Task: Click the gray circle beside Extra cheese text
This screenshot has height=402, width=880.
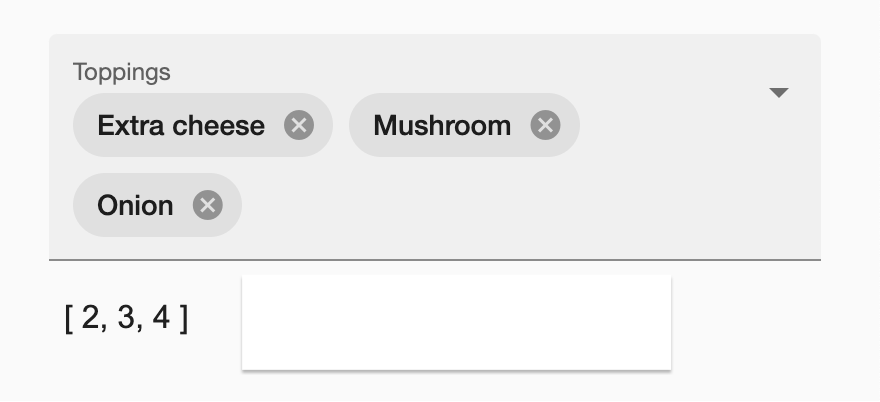Action: pyautogui.click(x=299, y=125)
